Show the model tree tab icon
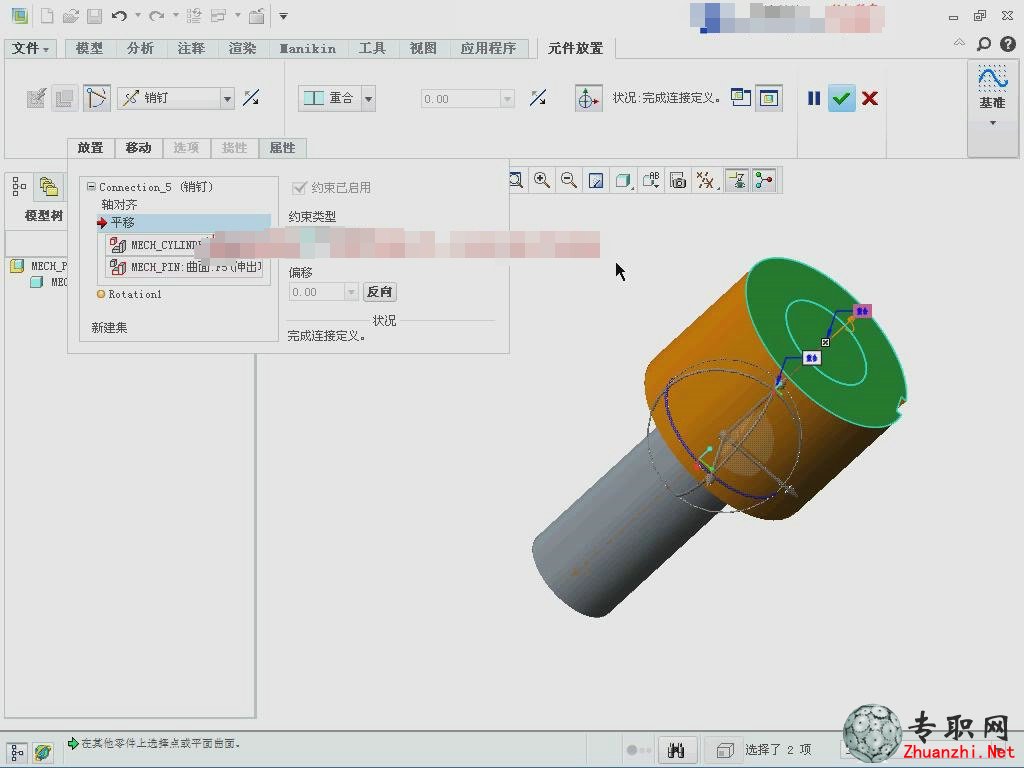This screenshot has height=768, width=1024. [20, 187]
